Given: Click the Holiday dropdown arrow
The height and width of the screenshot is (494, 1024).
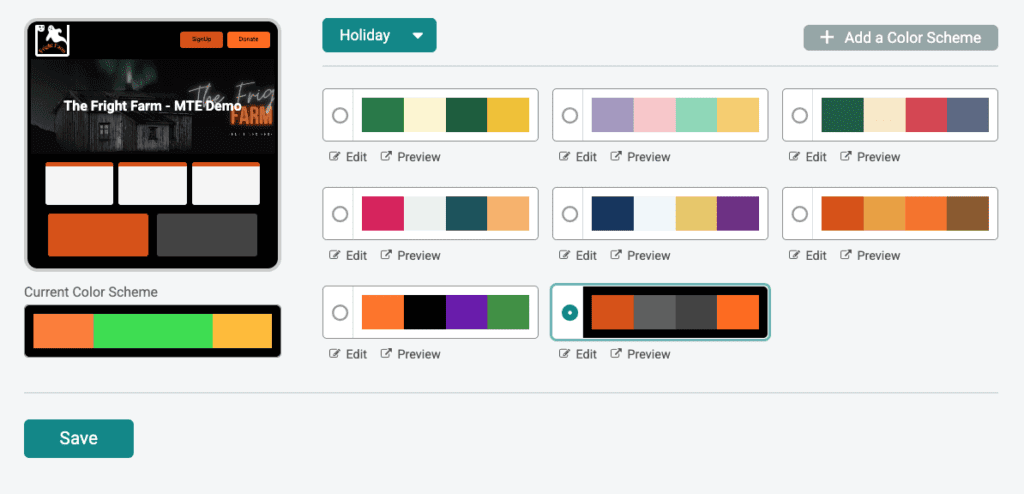Looking at the screenshot, I should [418, 35].
